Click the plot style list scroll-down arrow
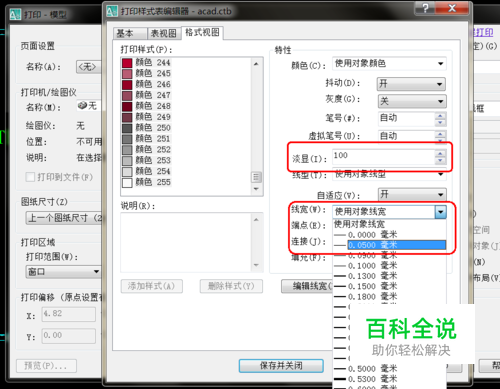This screenshot has height=389, width=500. tap(256, 189)
